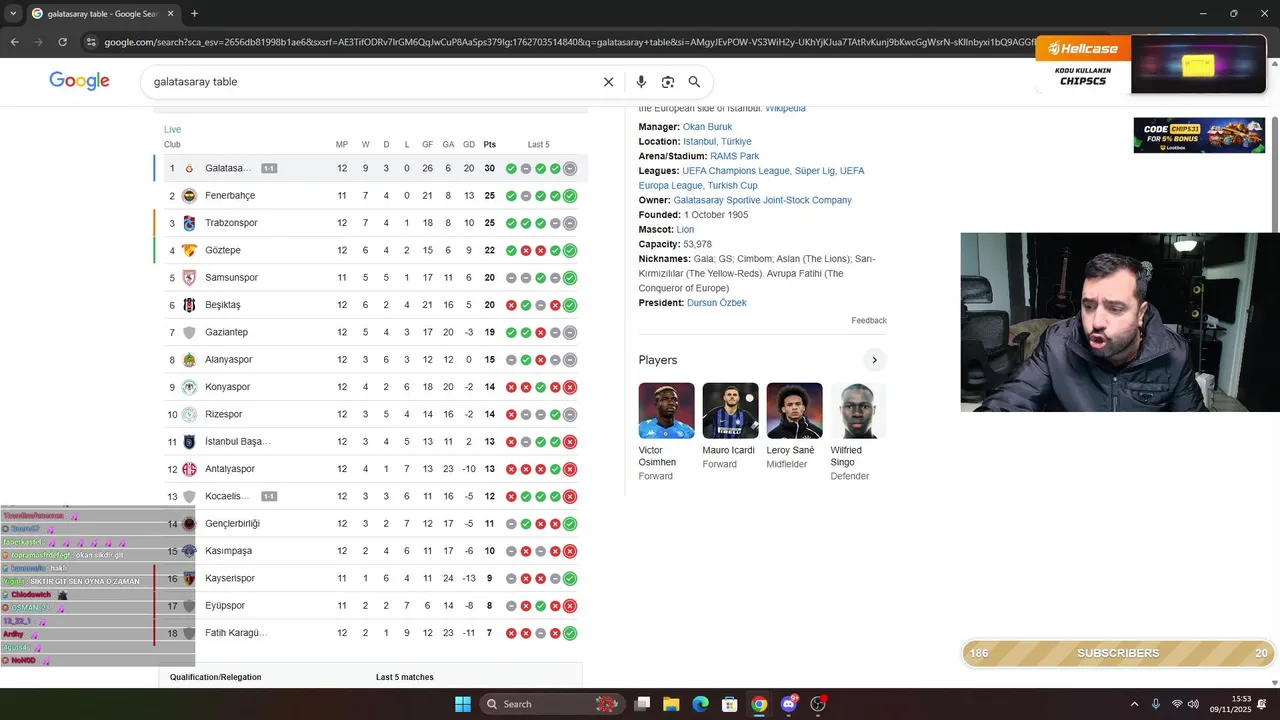This screenshot has width=1280, height=720.
Task: Click Galatasaray live score 1-1 badge
Action: [269, 169]
